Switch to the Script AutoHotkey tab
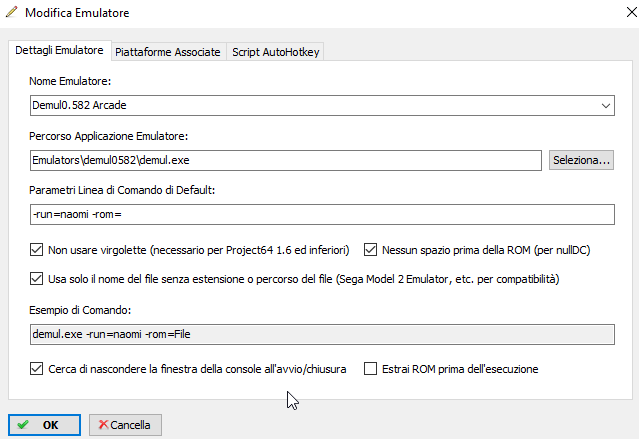The image size is (639, 439). [275, 52]
